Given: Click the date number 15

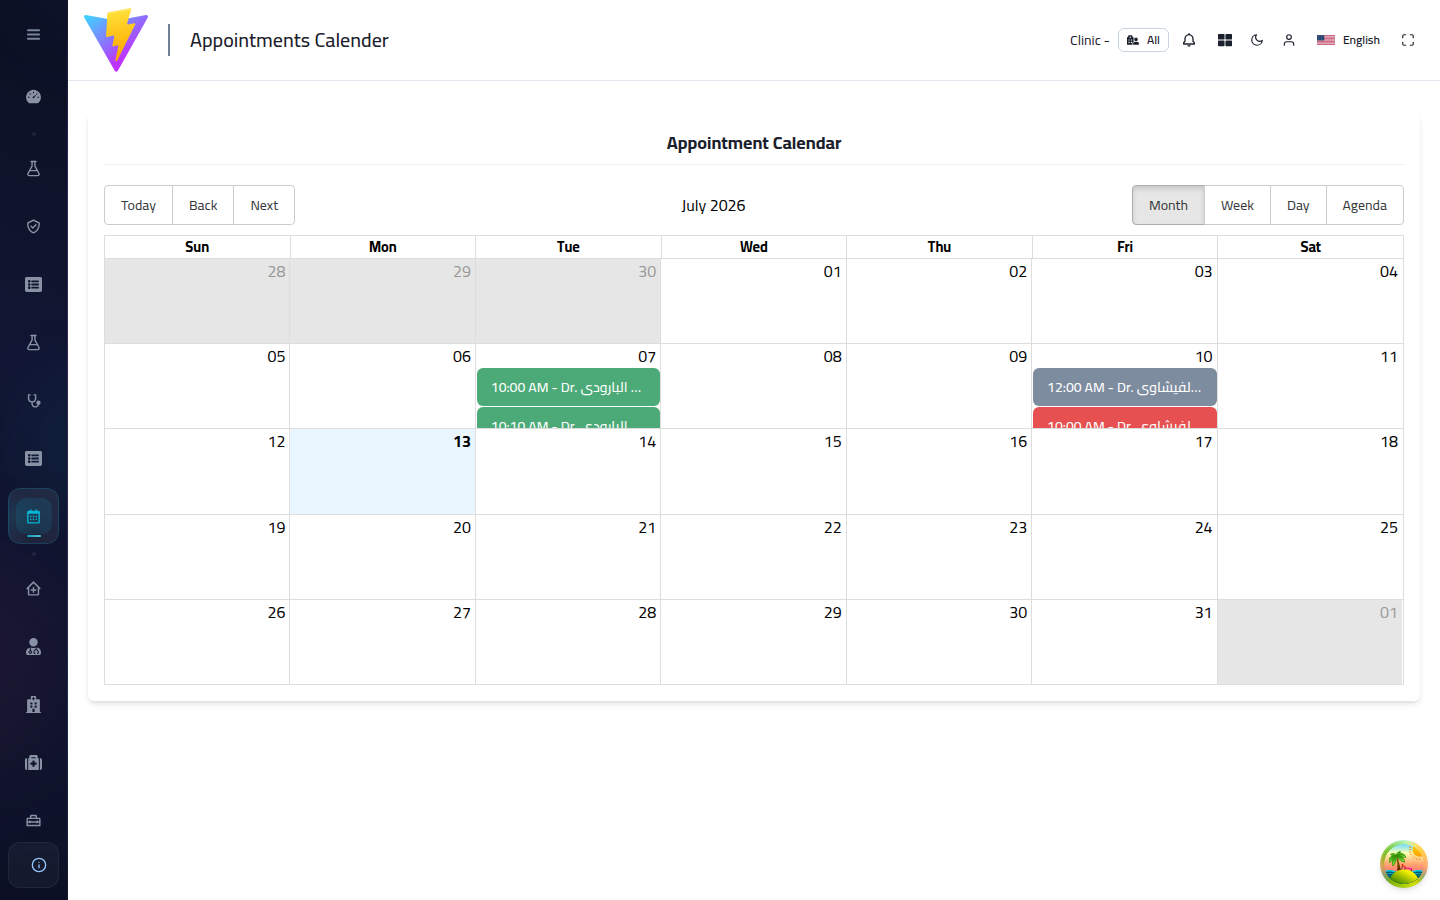Looking at the screenshot, I should [x=833, y=442].
